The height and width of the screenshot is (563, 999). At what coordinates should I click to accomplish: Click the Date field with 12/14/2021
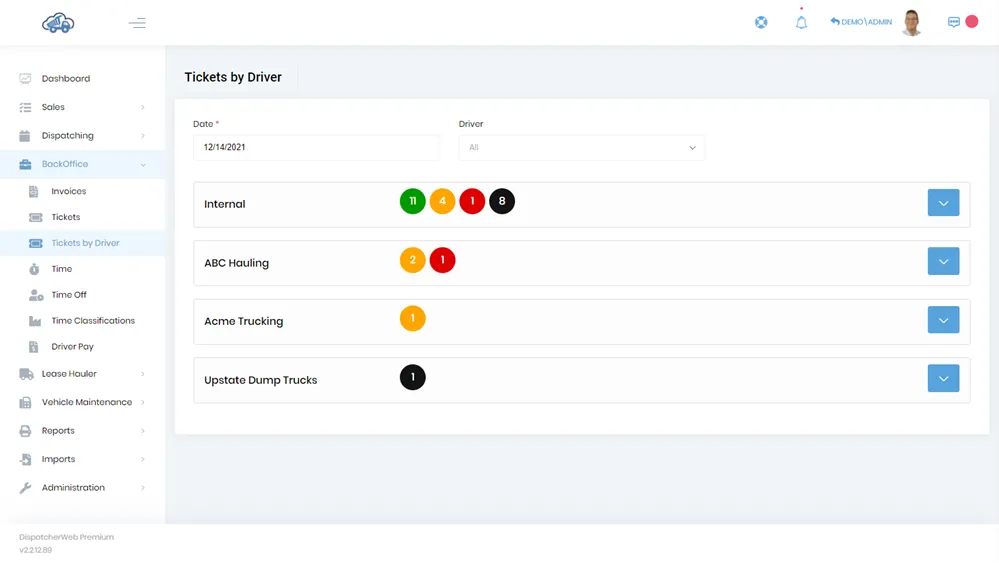click(316, 147)
